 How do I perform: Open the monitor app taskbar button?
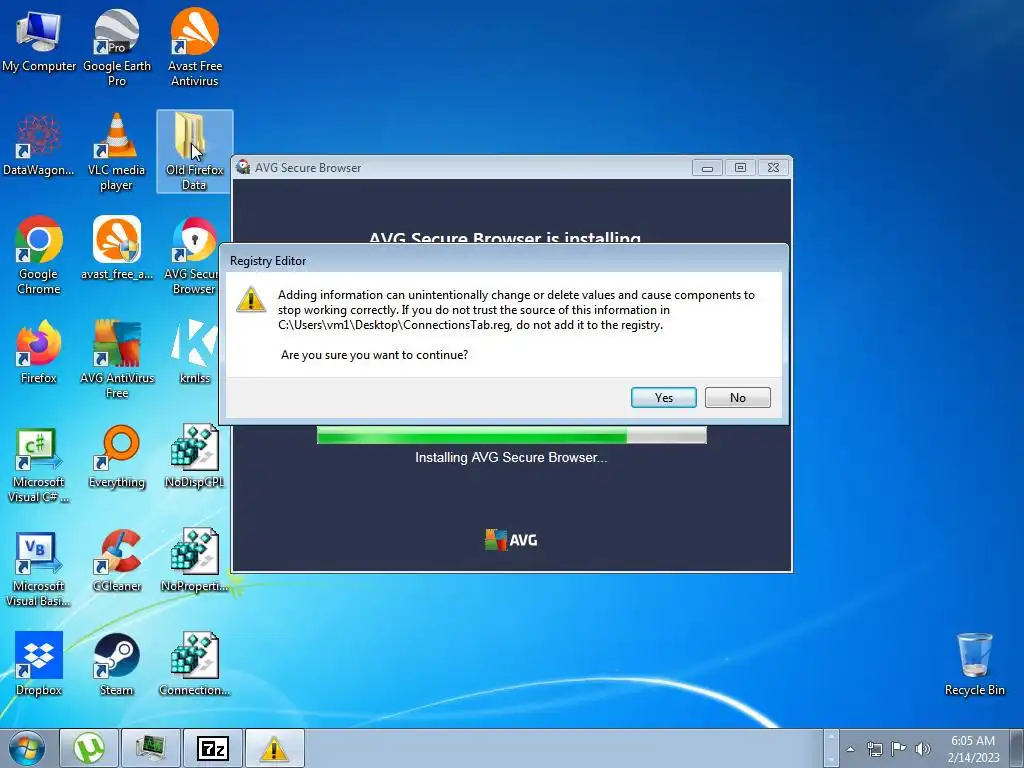[151, 748]
